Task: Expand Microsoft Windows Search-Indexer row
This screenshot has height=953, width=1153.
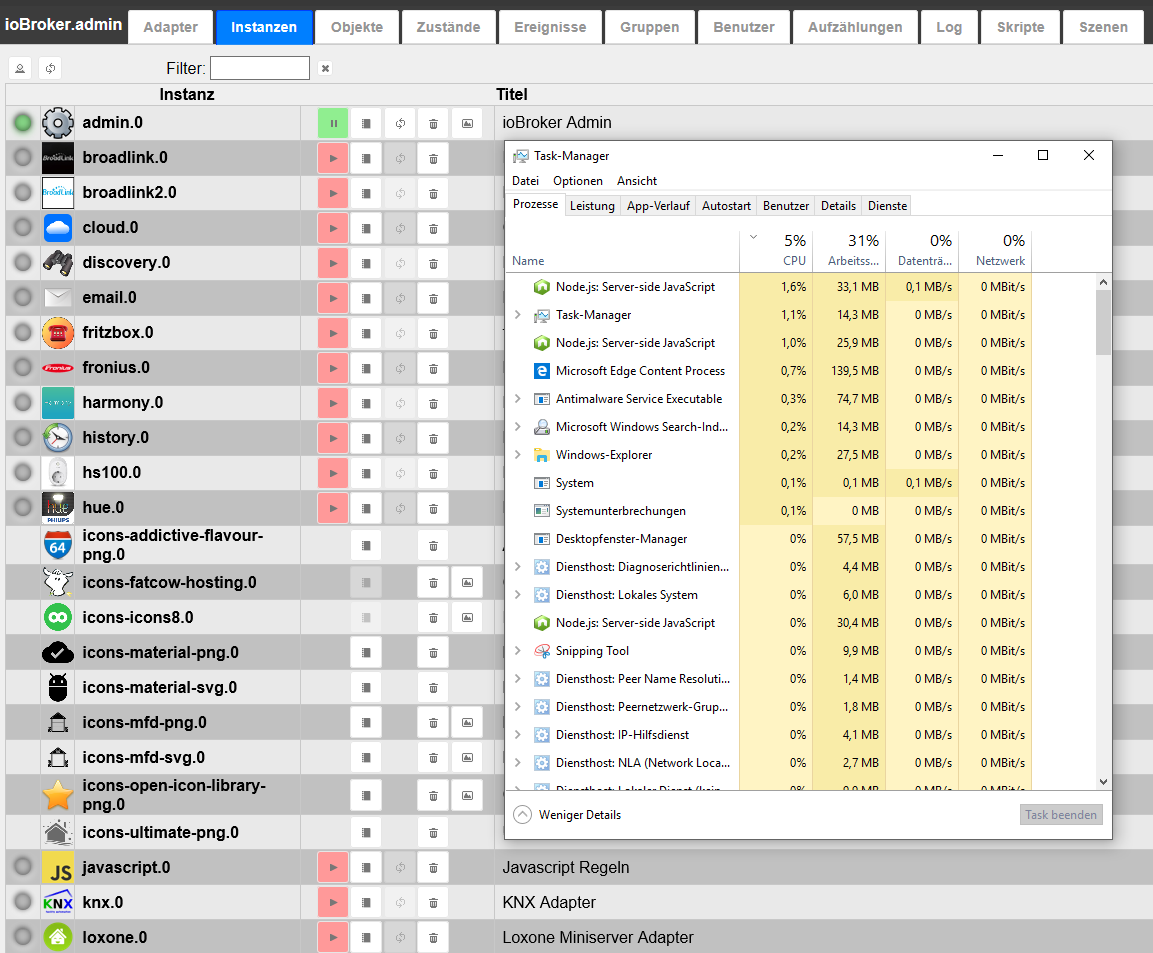Action: (518, 426)
